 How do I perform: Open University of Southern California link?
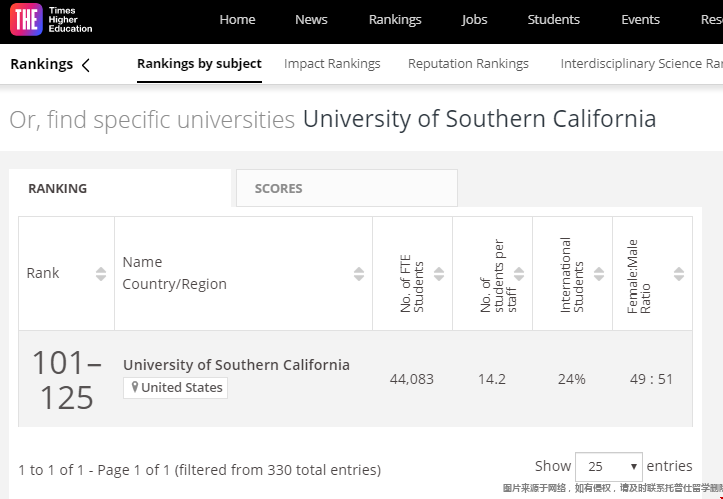tap(236, 365)
